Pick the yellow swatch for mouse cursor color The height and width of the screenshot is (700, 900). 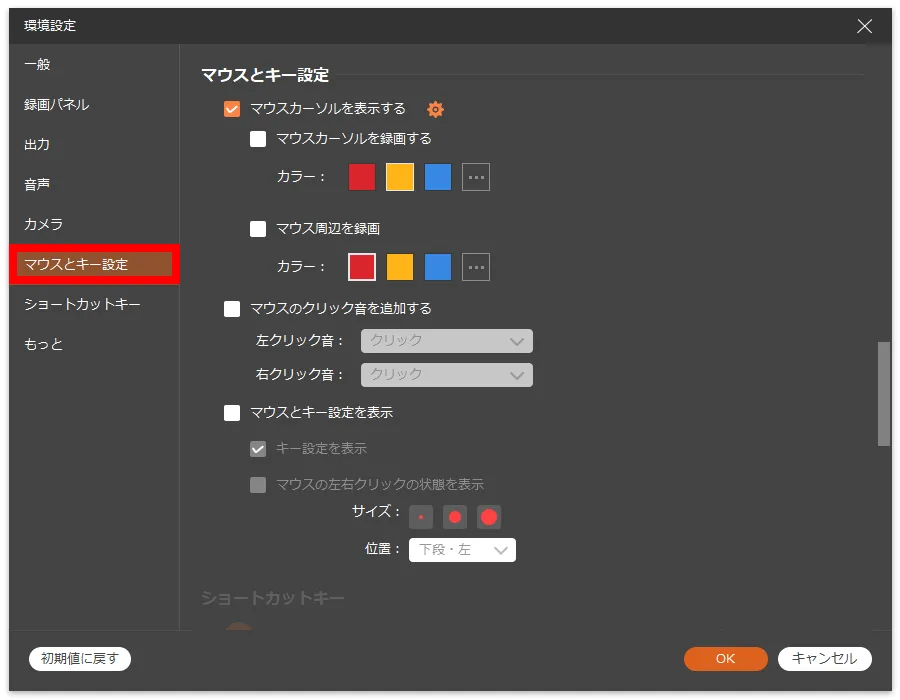(x=400, y=177)
